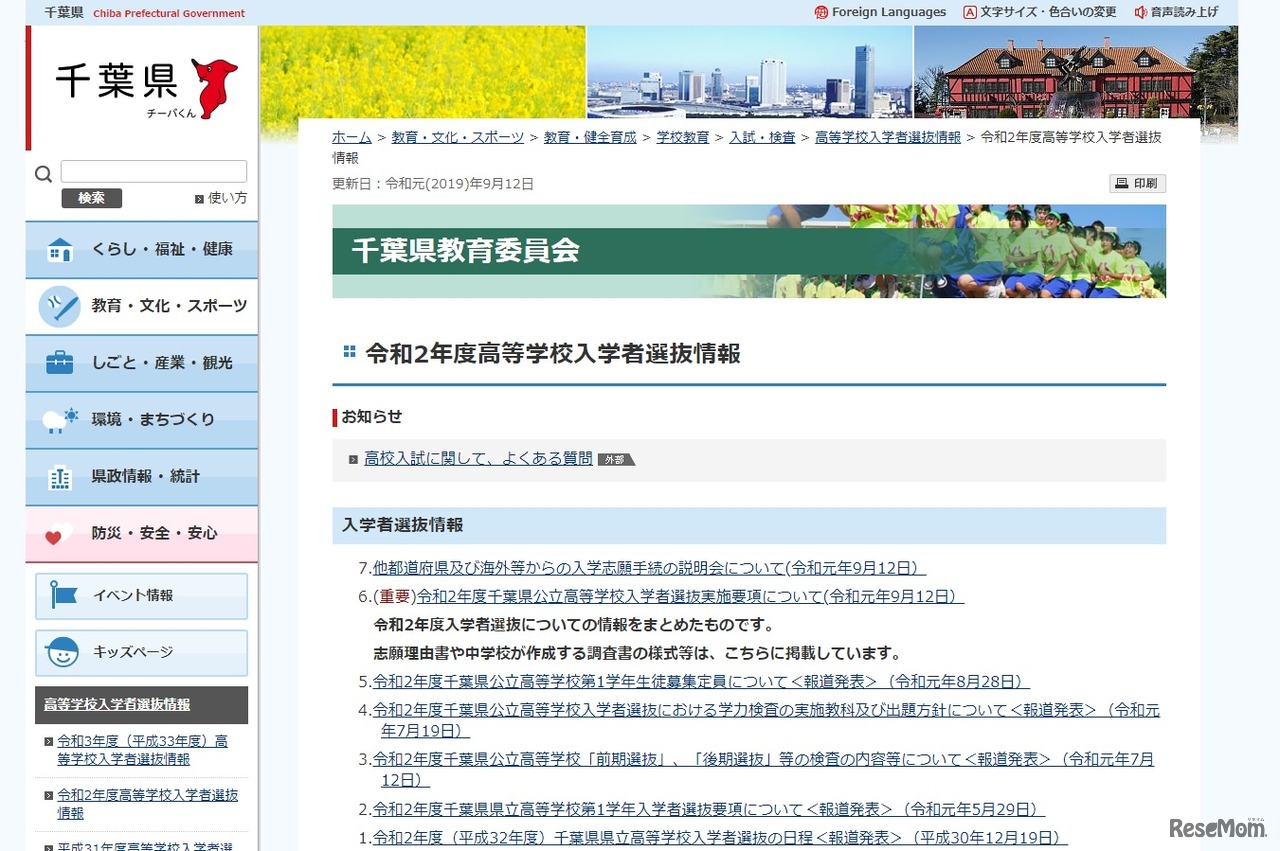Open 教育・文化・スポーツ sidebar menu
The image size is (1280, 851).
[168, 306]
